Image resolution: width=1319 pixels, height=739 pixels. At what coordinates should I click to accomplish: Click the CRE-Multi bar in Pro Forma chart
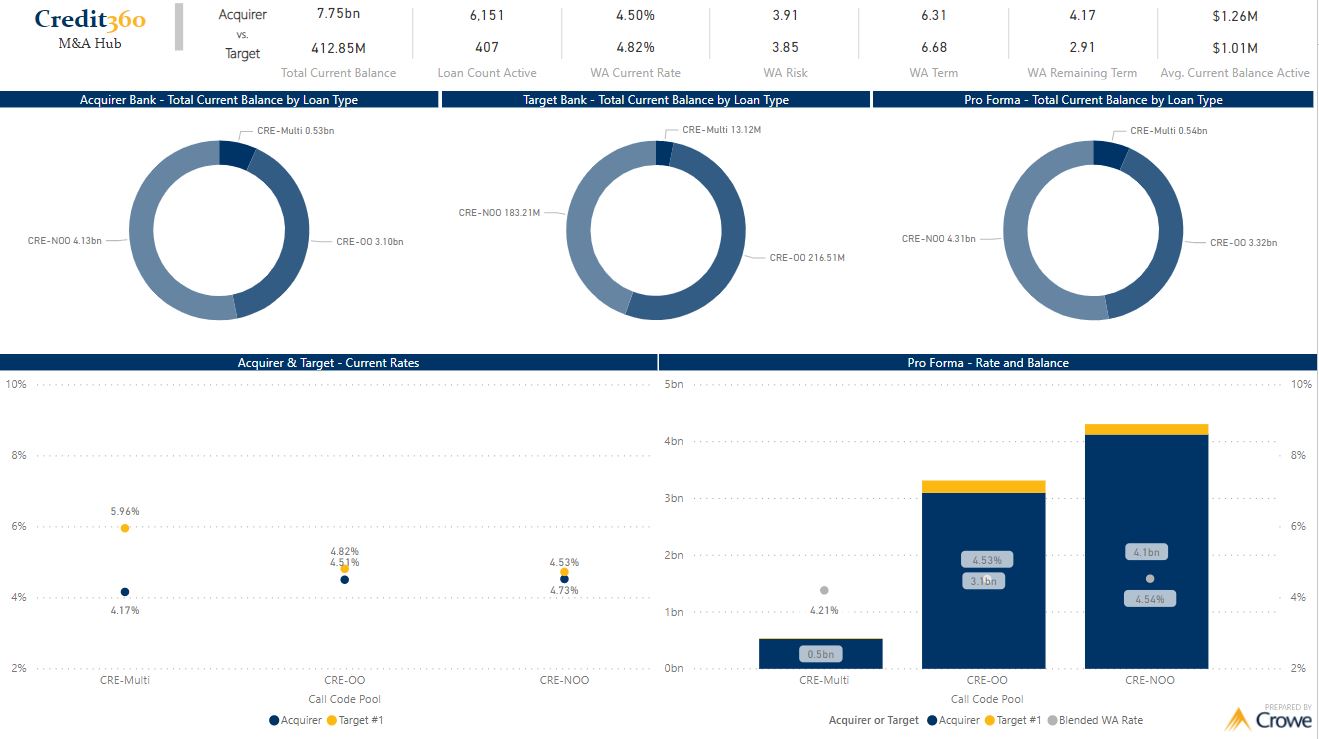[821, 654]
